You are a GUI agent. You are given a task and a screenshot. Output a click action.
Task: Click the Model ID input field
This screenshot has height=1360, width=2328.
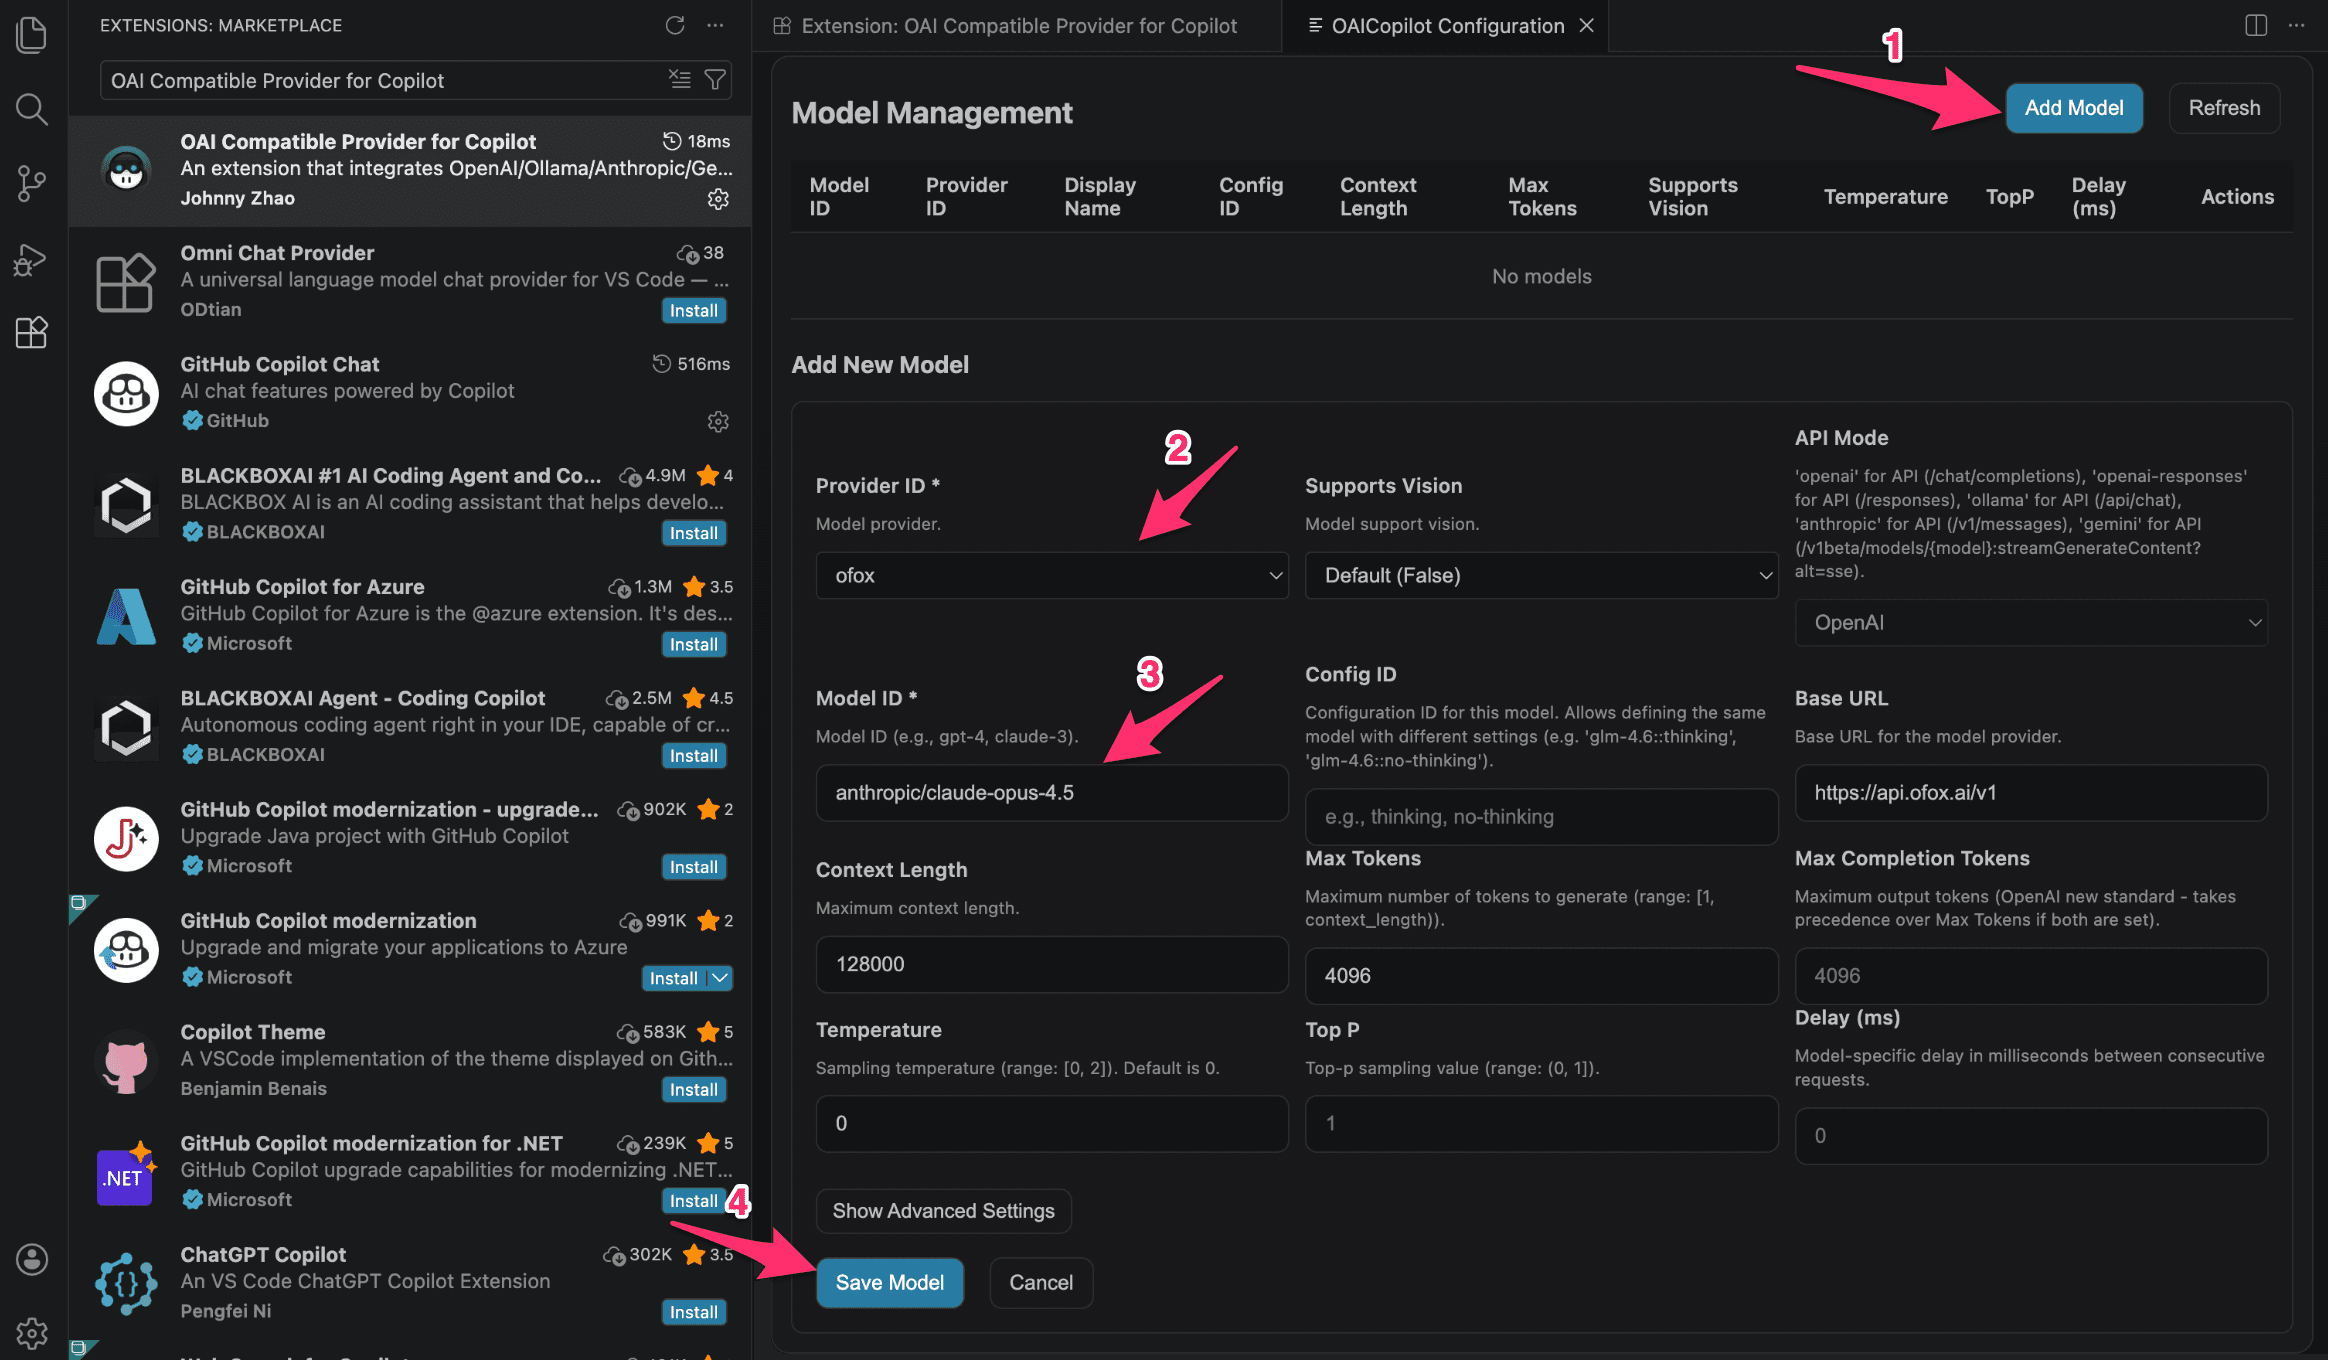1052,793
